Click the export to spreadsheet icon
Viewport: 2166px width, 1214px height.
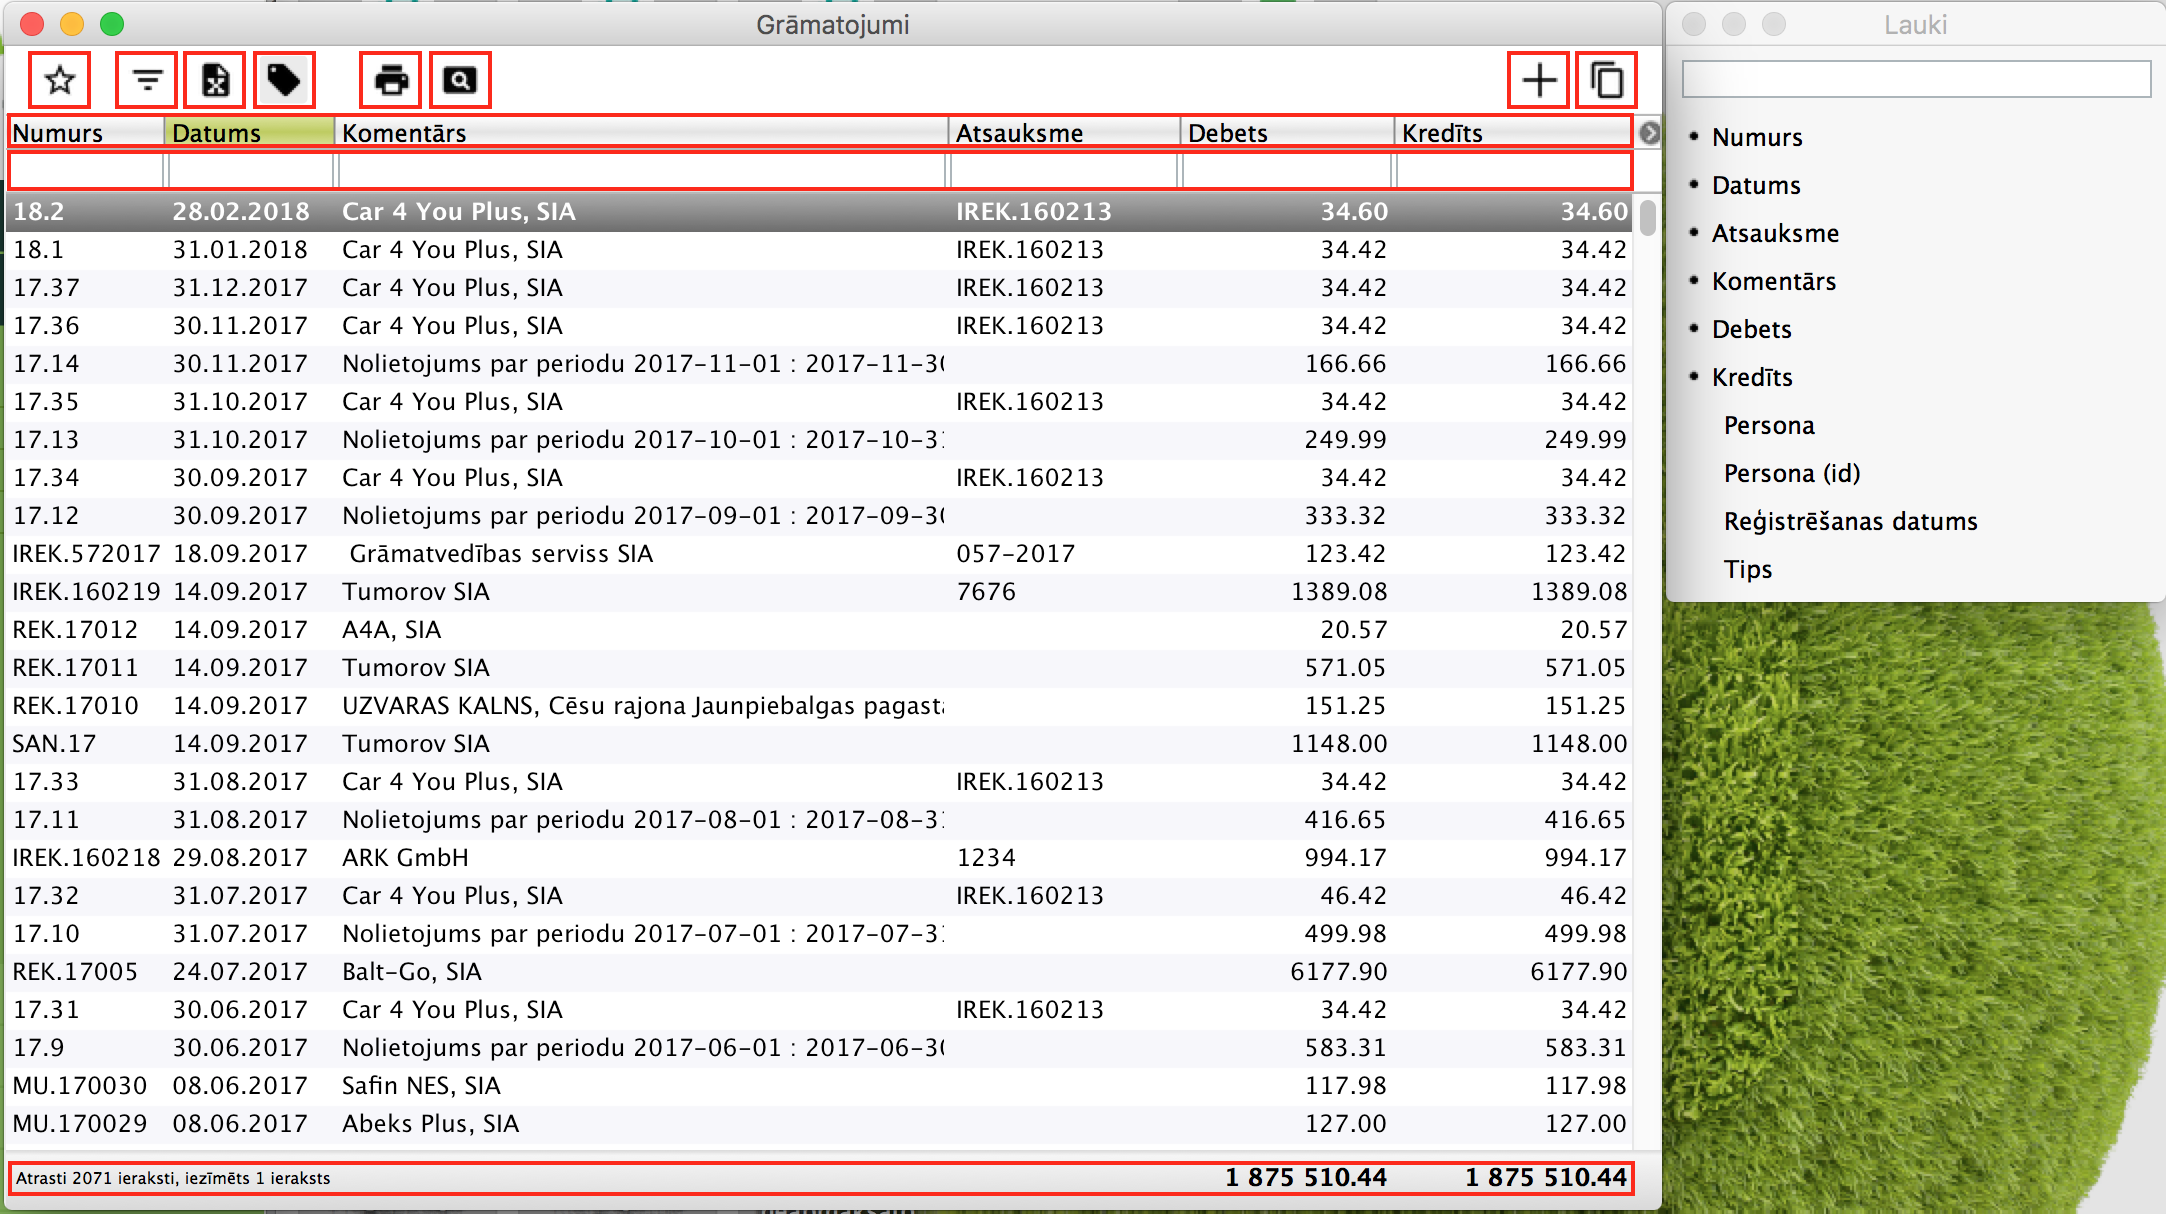215,80
